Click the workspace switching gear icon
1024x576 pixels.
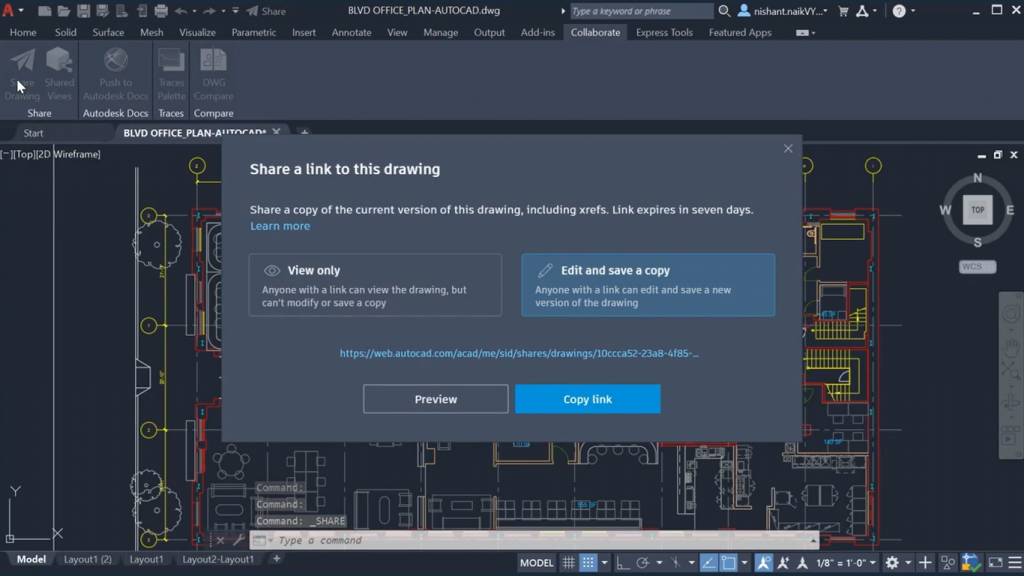click(892, 563)
